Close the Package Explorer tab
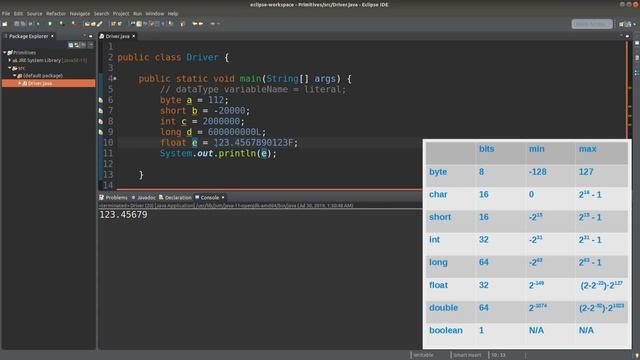 [52, 36]
